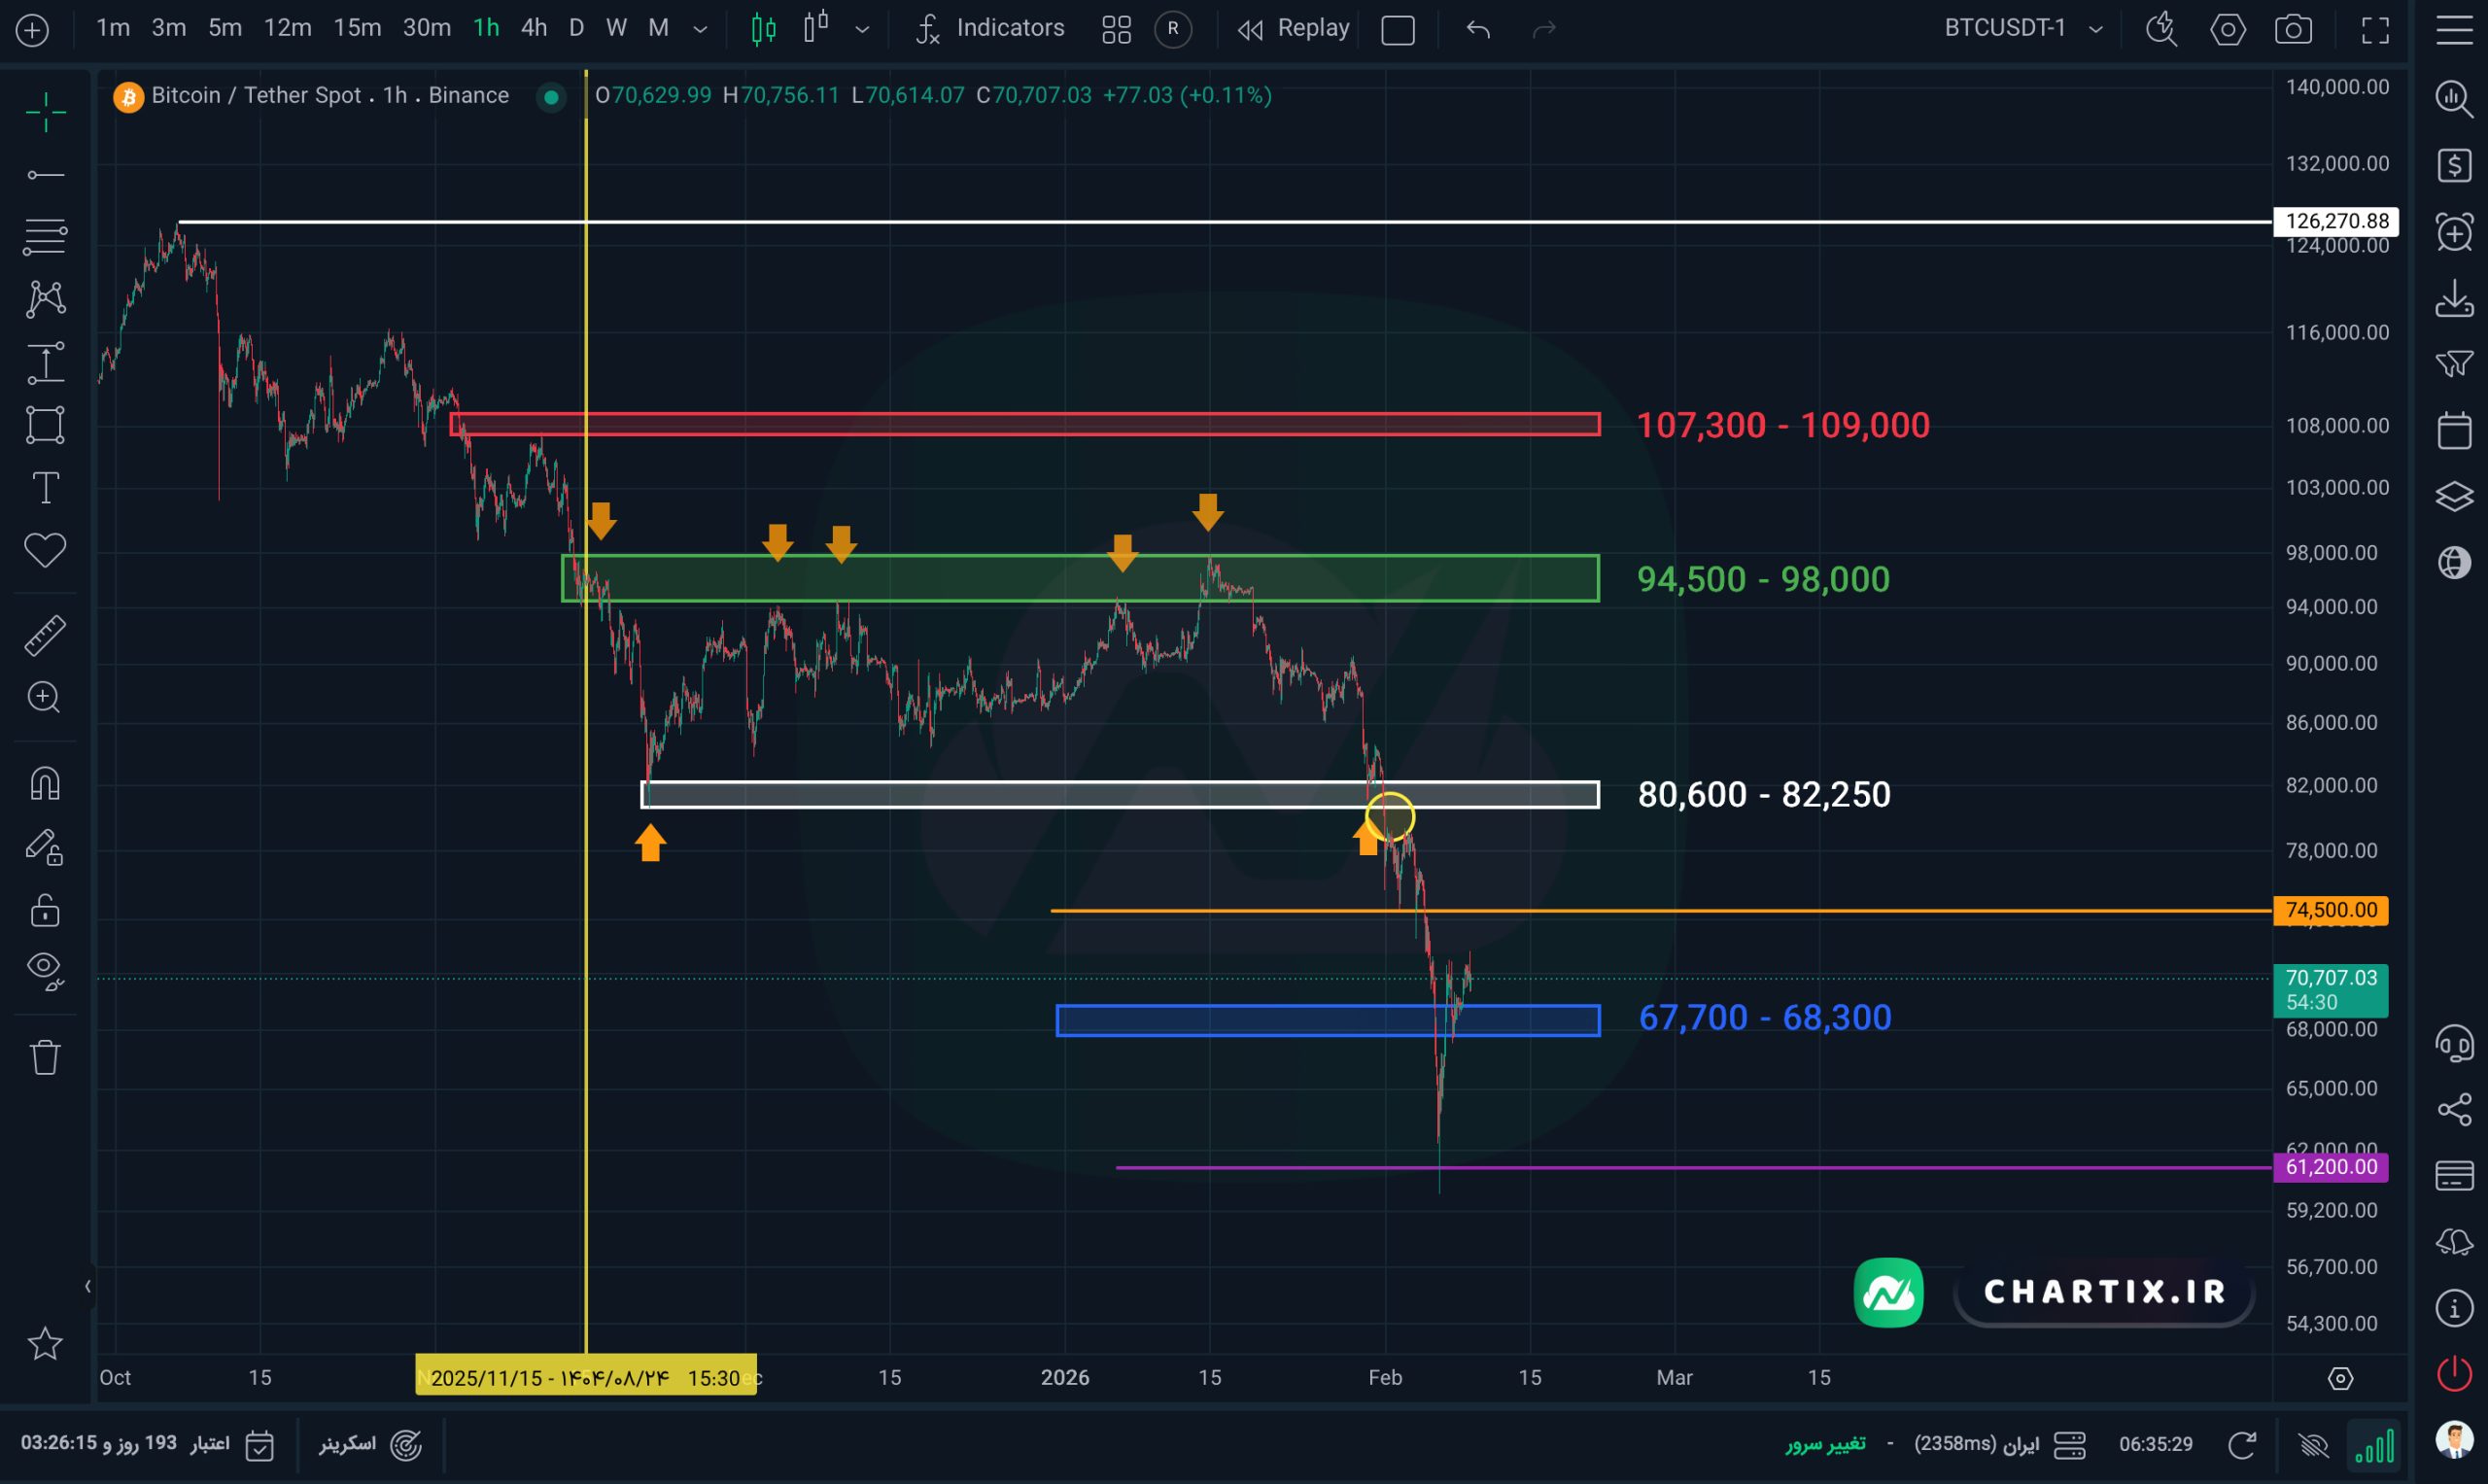The height and width of the screenshot is (1484, 2488).
Task: Switch to the 4h timeframe
Action: 534,28
